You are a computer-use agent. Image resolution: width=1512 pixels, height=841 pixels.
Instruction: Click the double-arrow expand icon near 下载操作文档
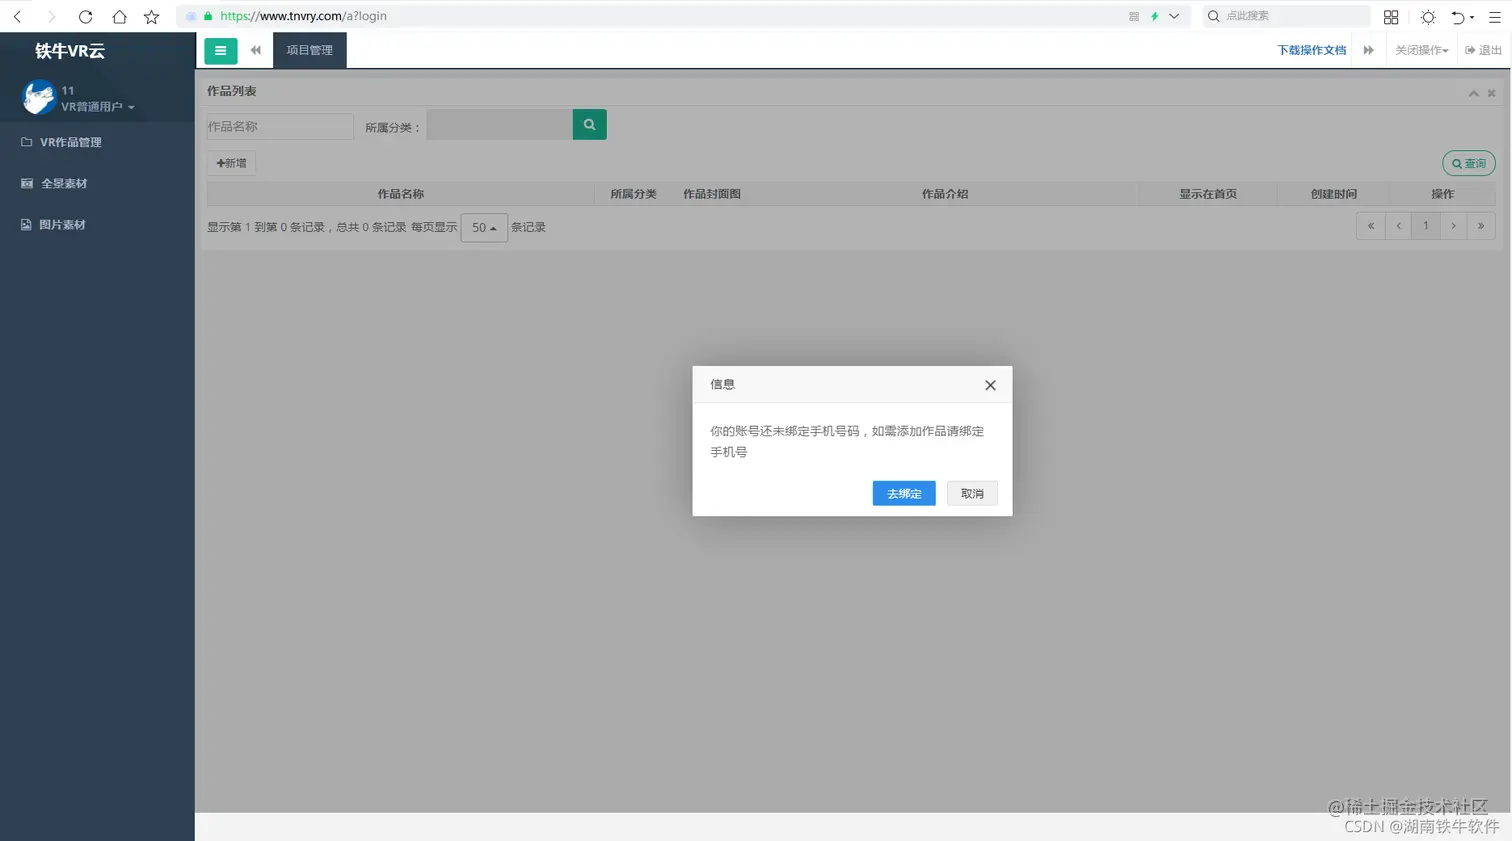tap(1369, 50)
